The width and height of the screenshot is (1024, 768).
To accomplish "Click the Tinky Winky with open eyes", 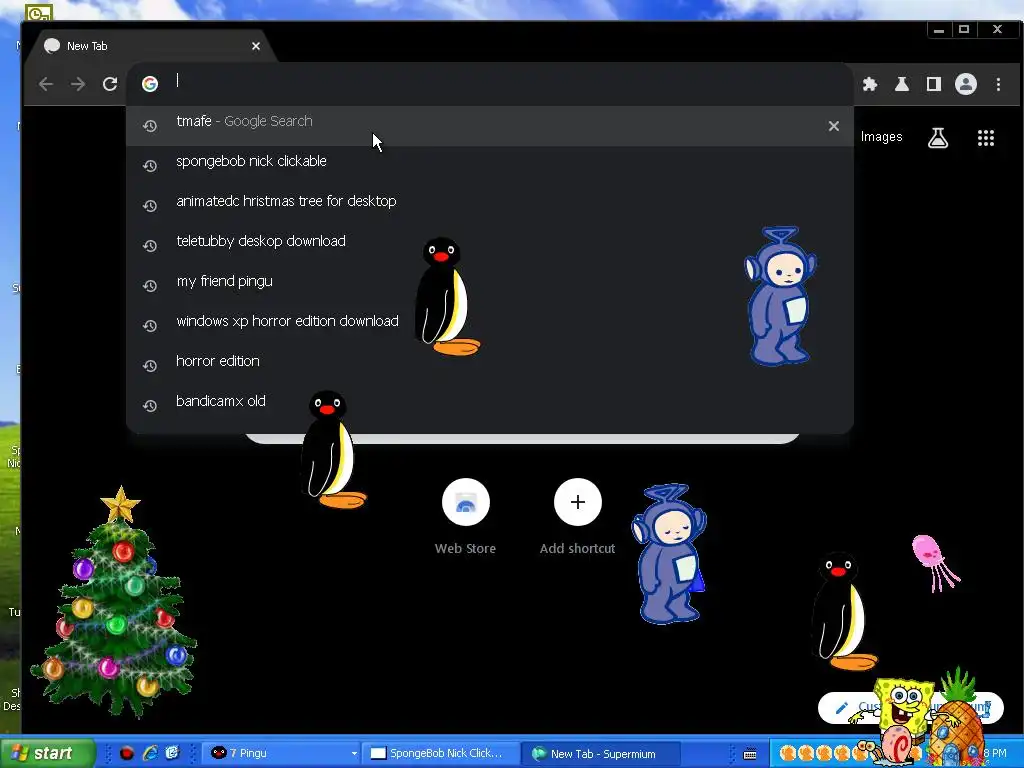I will [780, 296].
